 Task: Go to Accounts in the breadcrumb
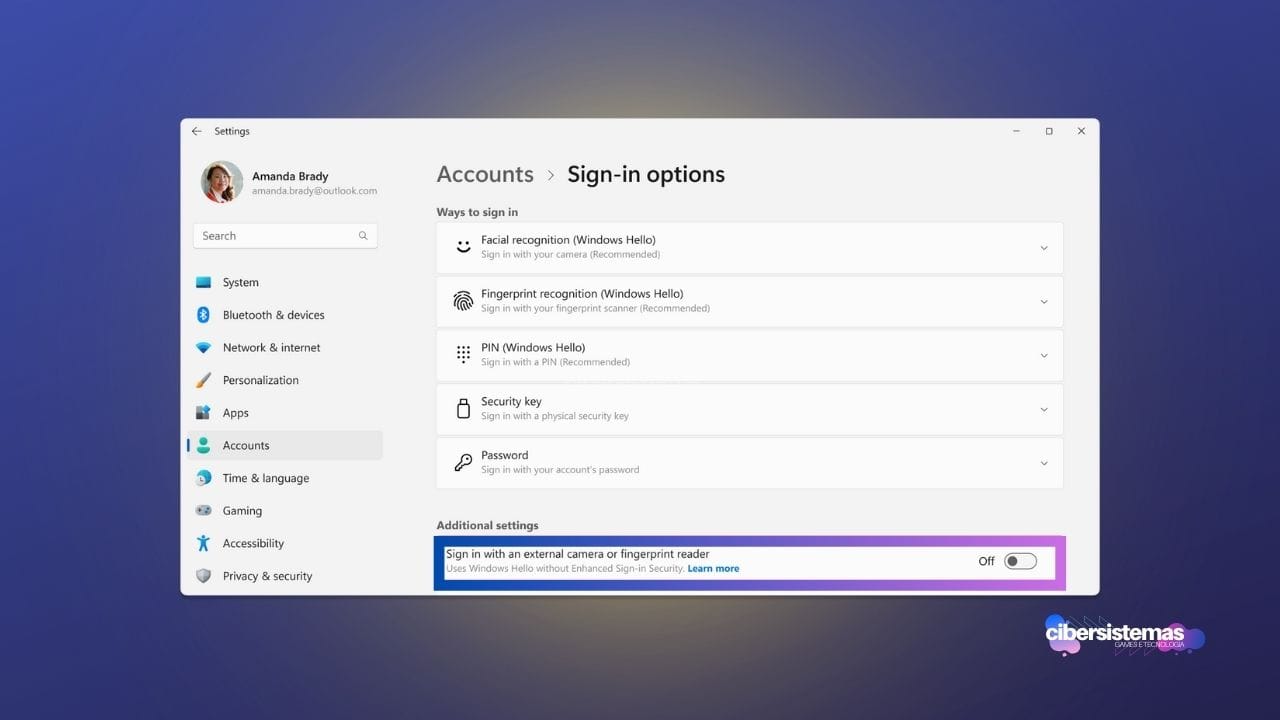pos(485,174)
